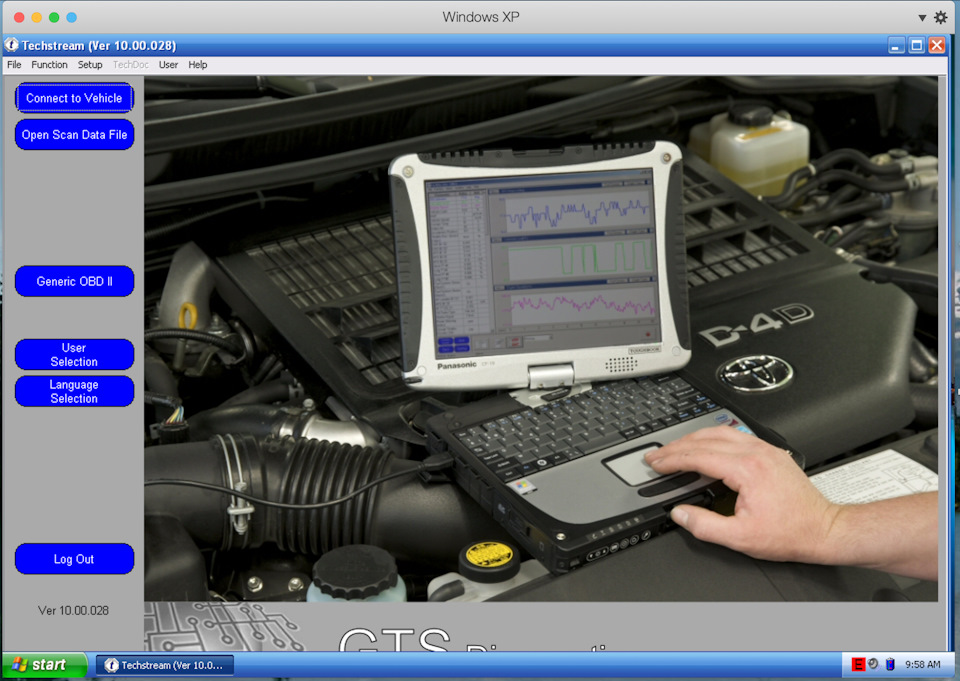Click the Log Out button
This screenshot has width=960, height=681.
tap(74, 559)
